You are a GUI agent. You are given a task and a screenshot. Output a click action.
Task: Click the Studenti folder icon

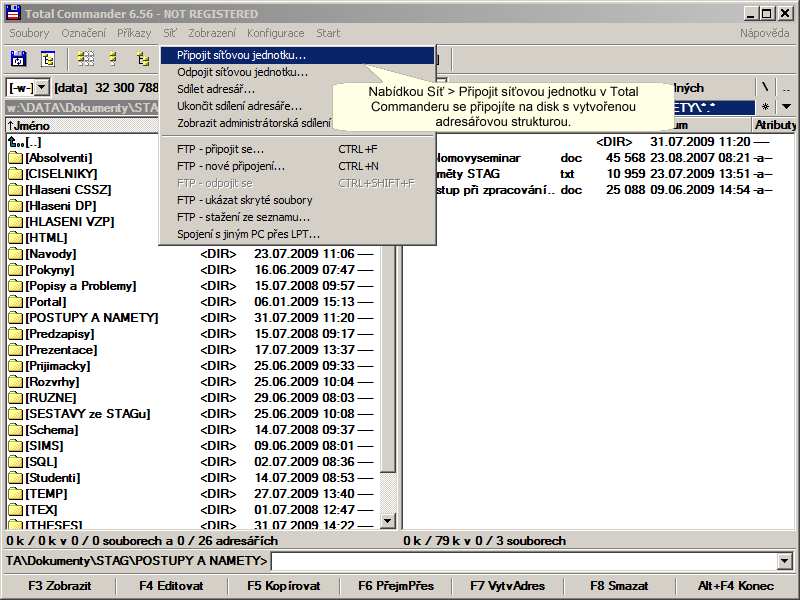point(16,478)
